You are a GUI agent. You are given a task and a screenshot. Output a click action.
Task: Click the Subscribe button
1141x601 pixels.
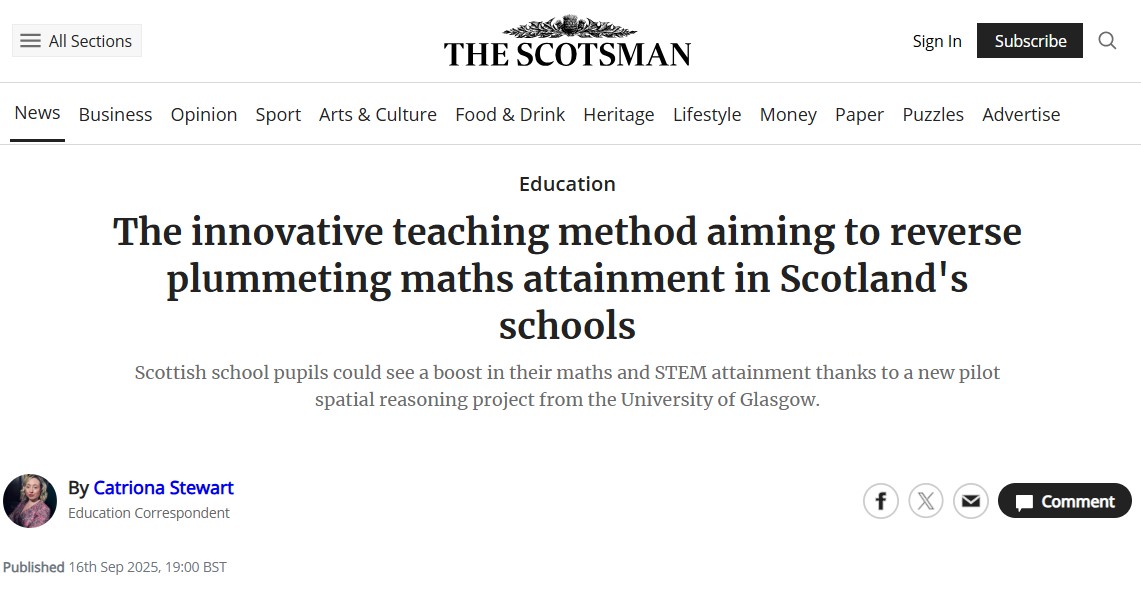(x=1030, y=41)
